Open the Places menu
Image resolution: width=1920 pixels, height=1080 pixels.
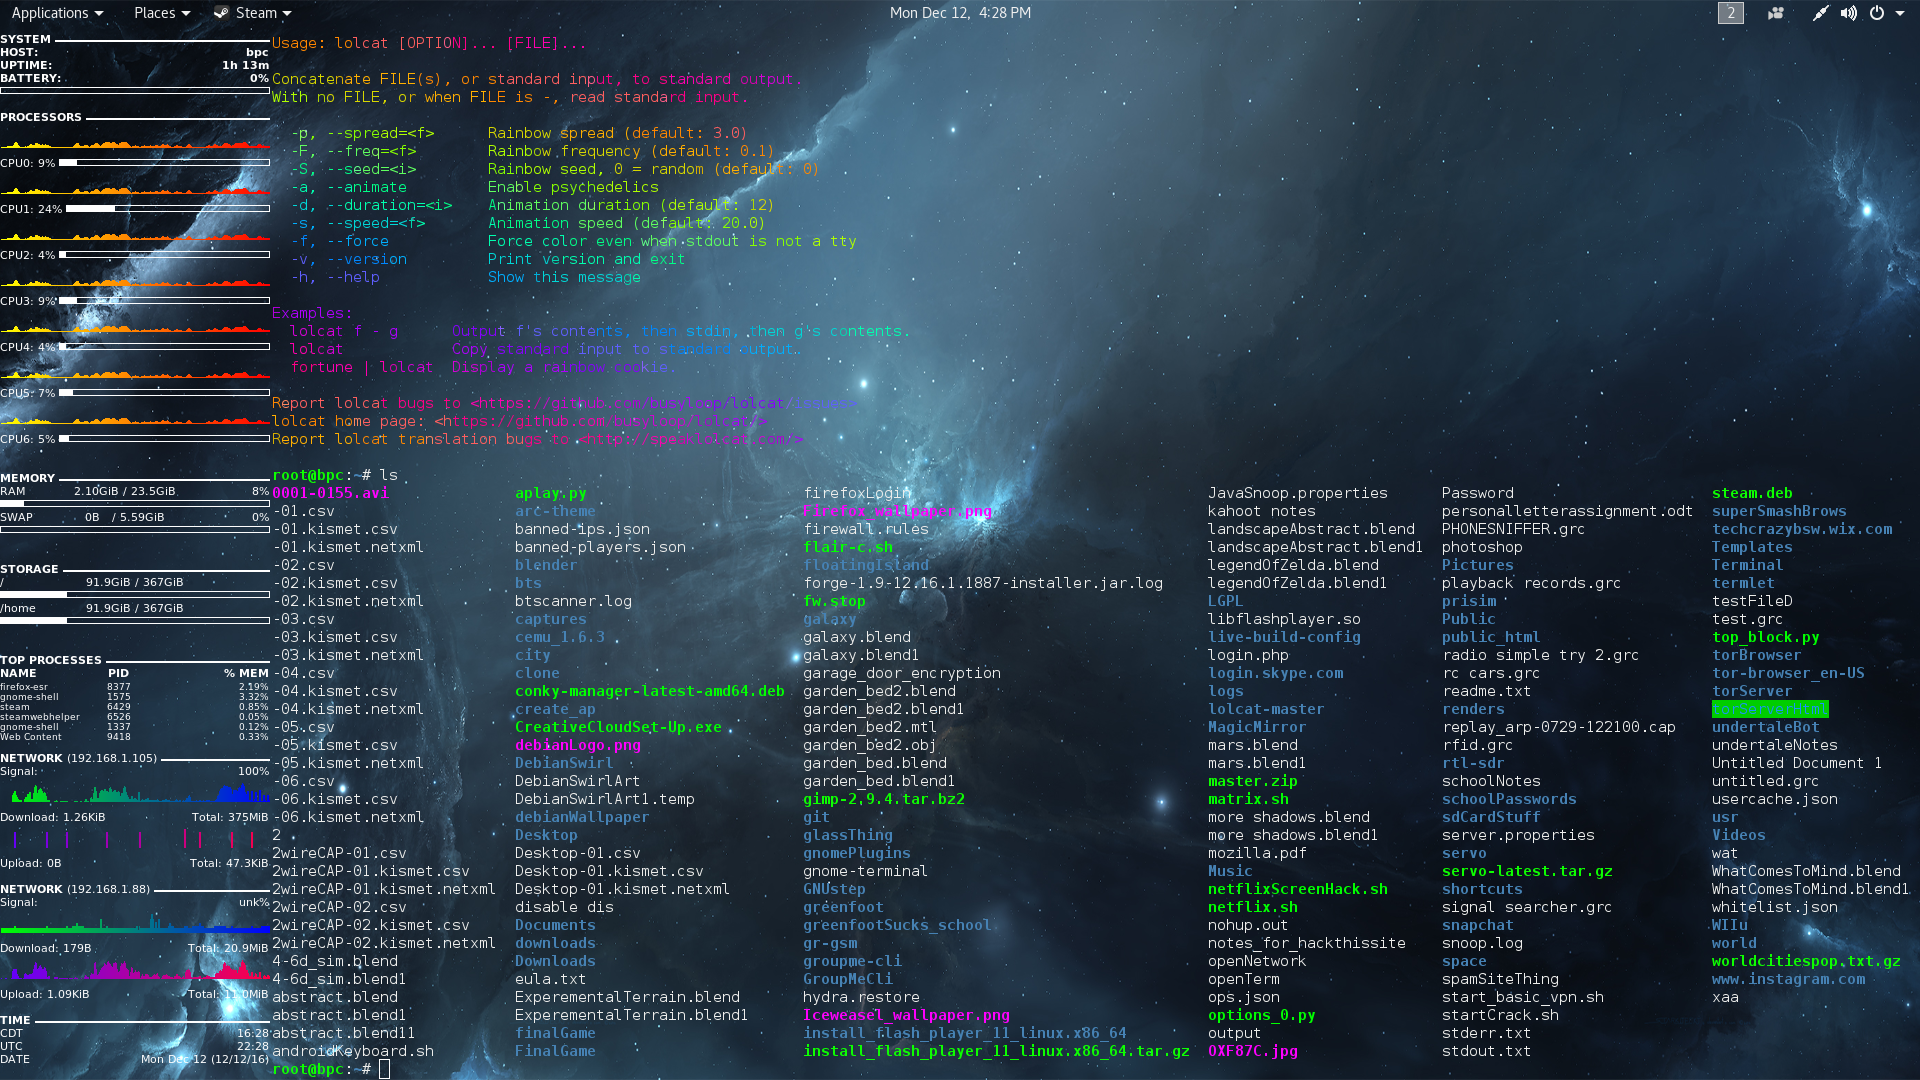tap(161, 13)
